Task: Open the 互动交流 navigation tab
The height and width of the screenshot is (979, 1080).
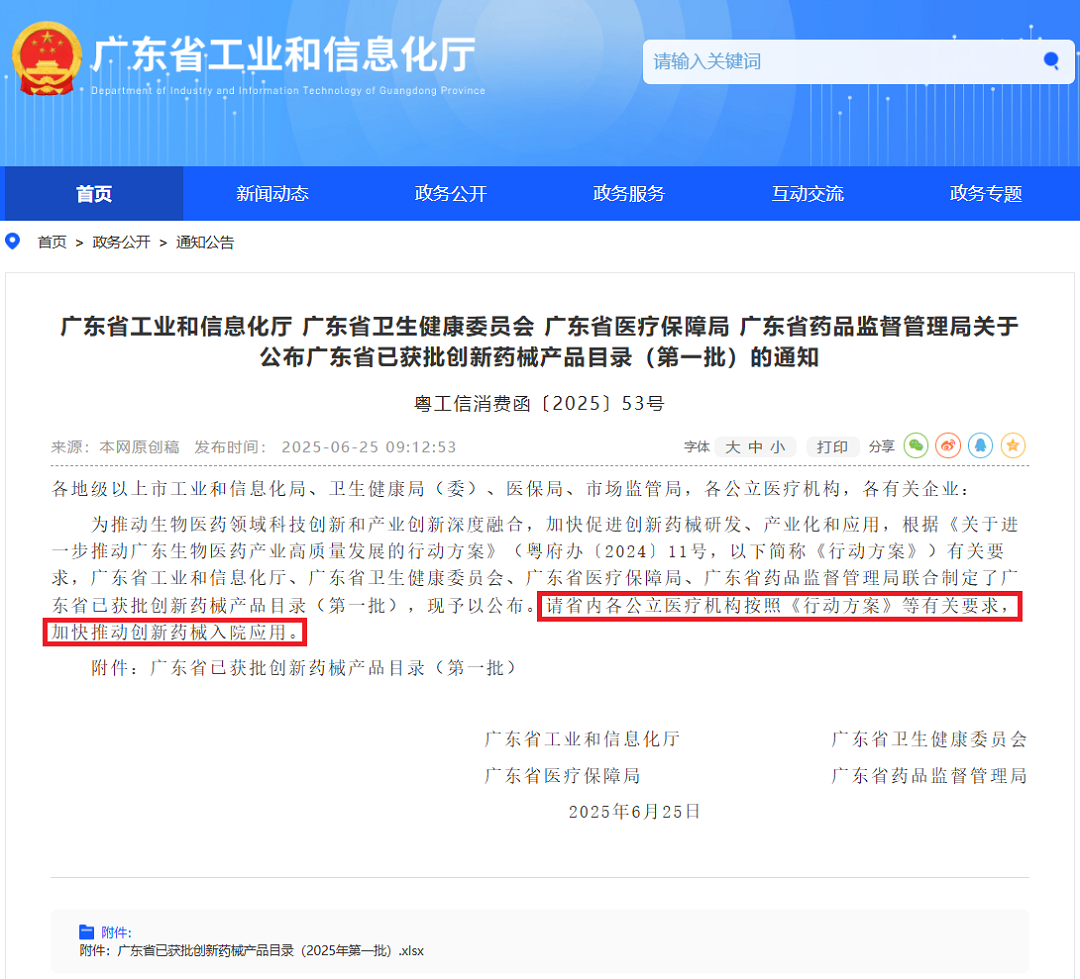Action: tap(807, 194)
